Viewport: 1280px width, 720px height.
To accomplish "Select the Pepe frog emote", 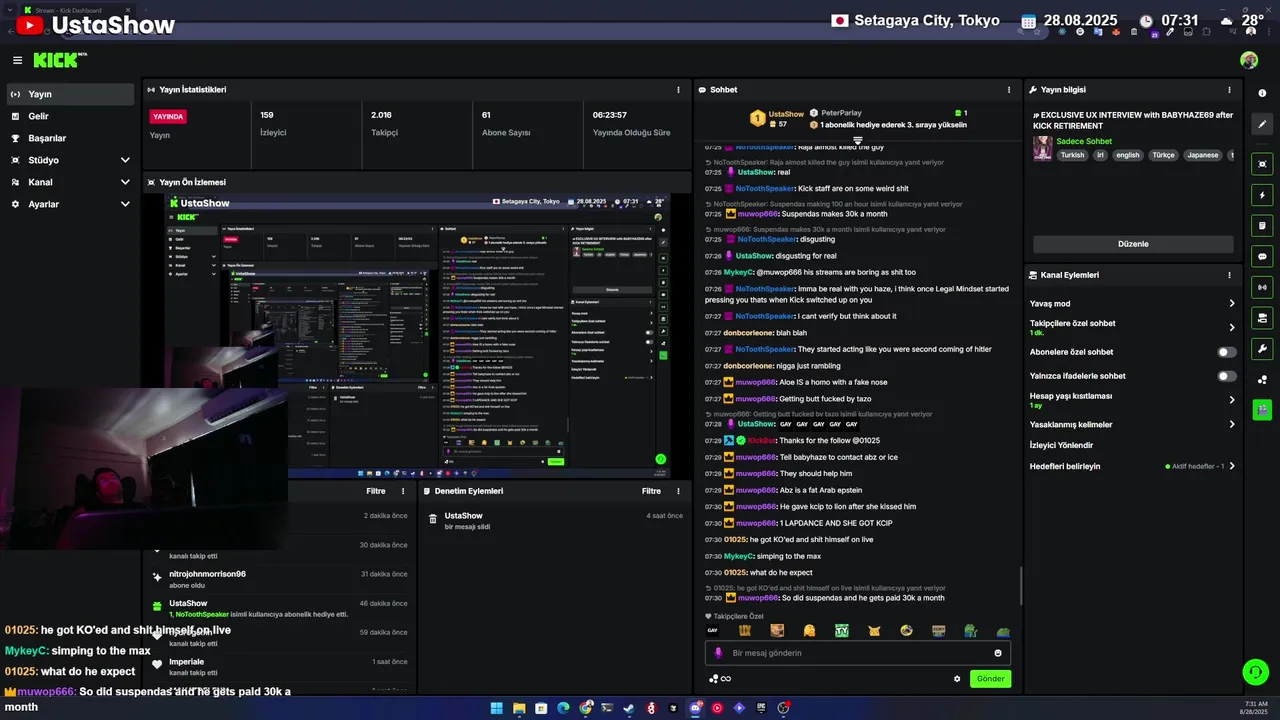I will coord(970,631).
